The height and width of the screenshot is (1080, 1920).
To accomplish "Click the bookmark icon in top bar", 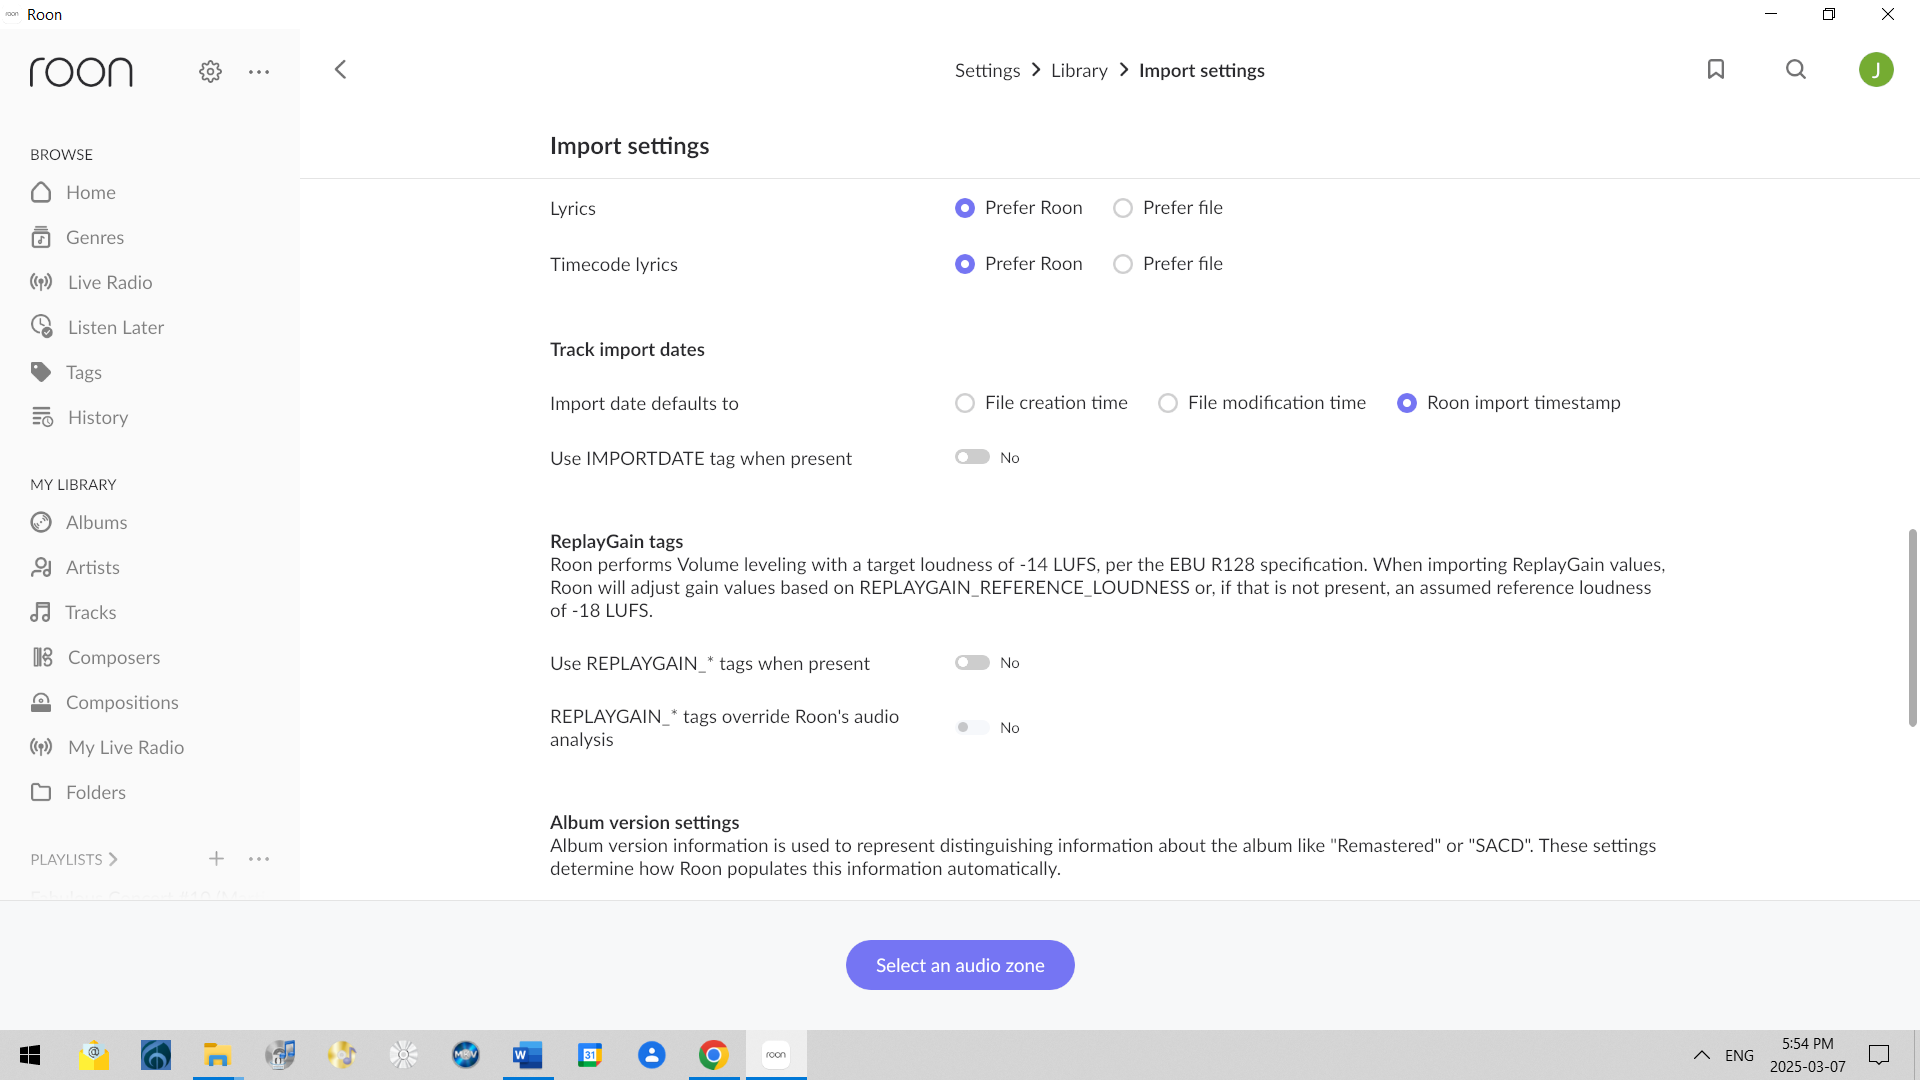I will point(1716,69).
